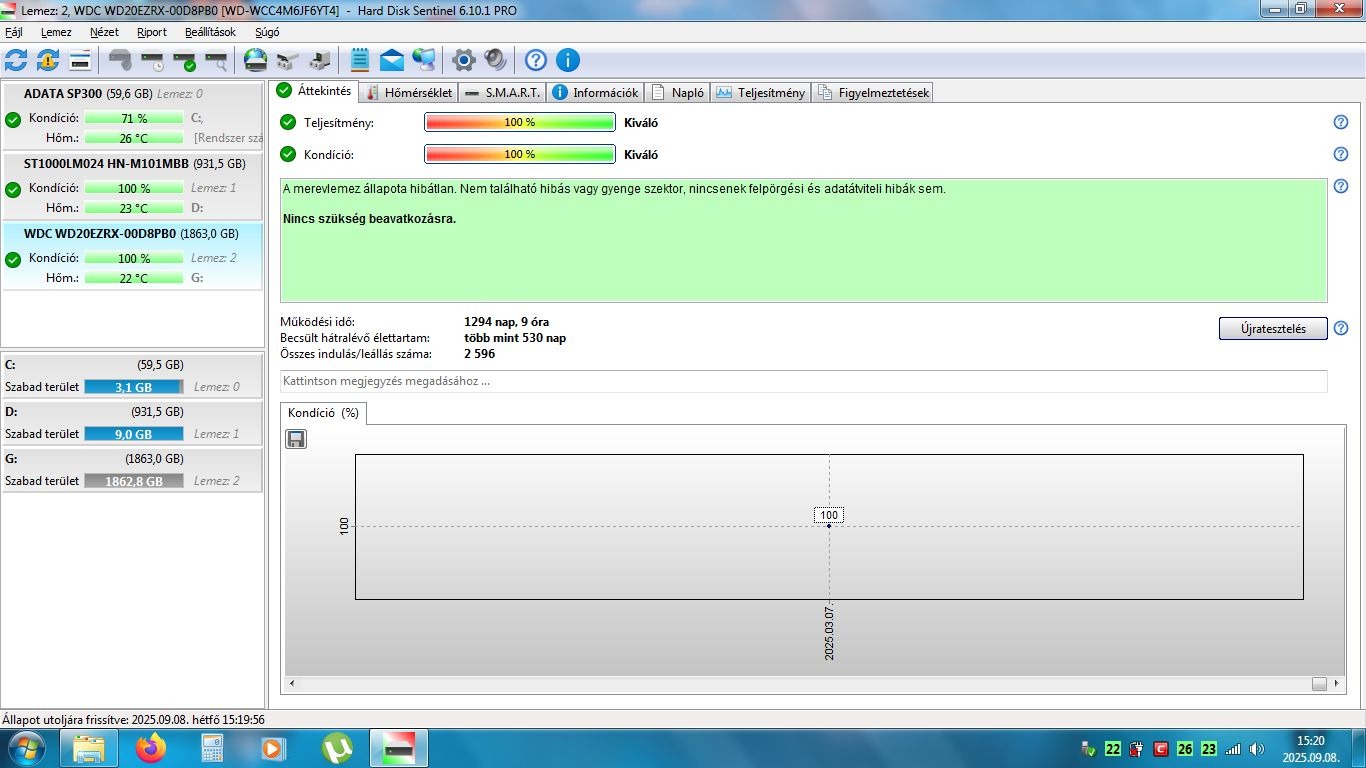Image resolution: width=1366 pixels, height=768 pixels.
Task: Click the window-panel icon in the toolbar
Action: [x=80, y=60]
